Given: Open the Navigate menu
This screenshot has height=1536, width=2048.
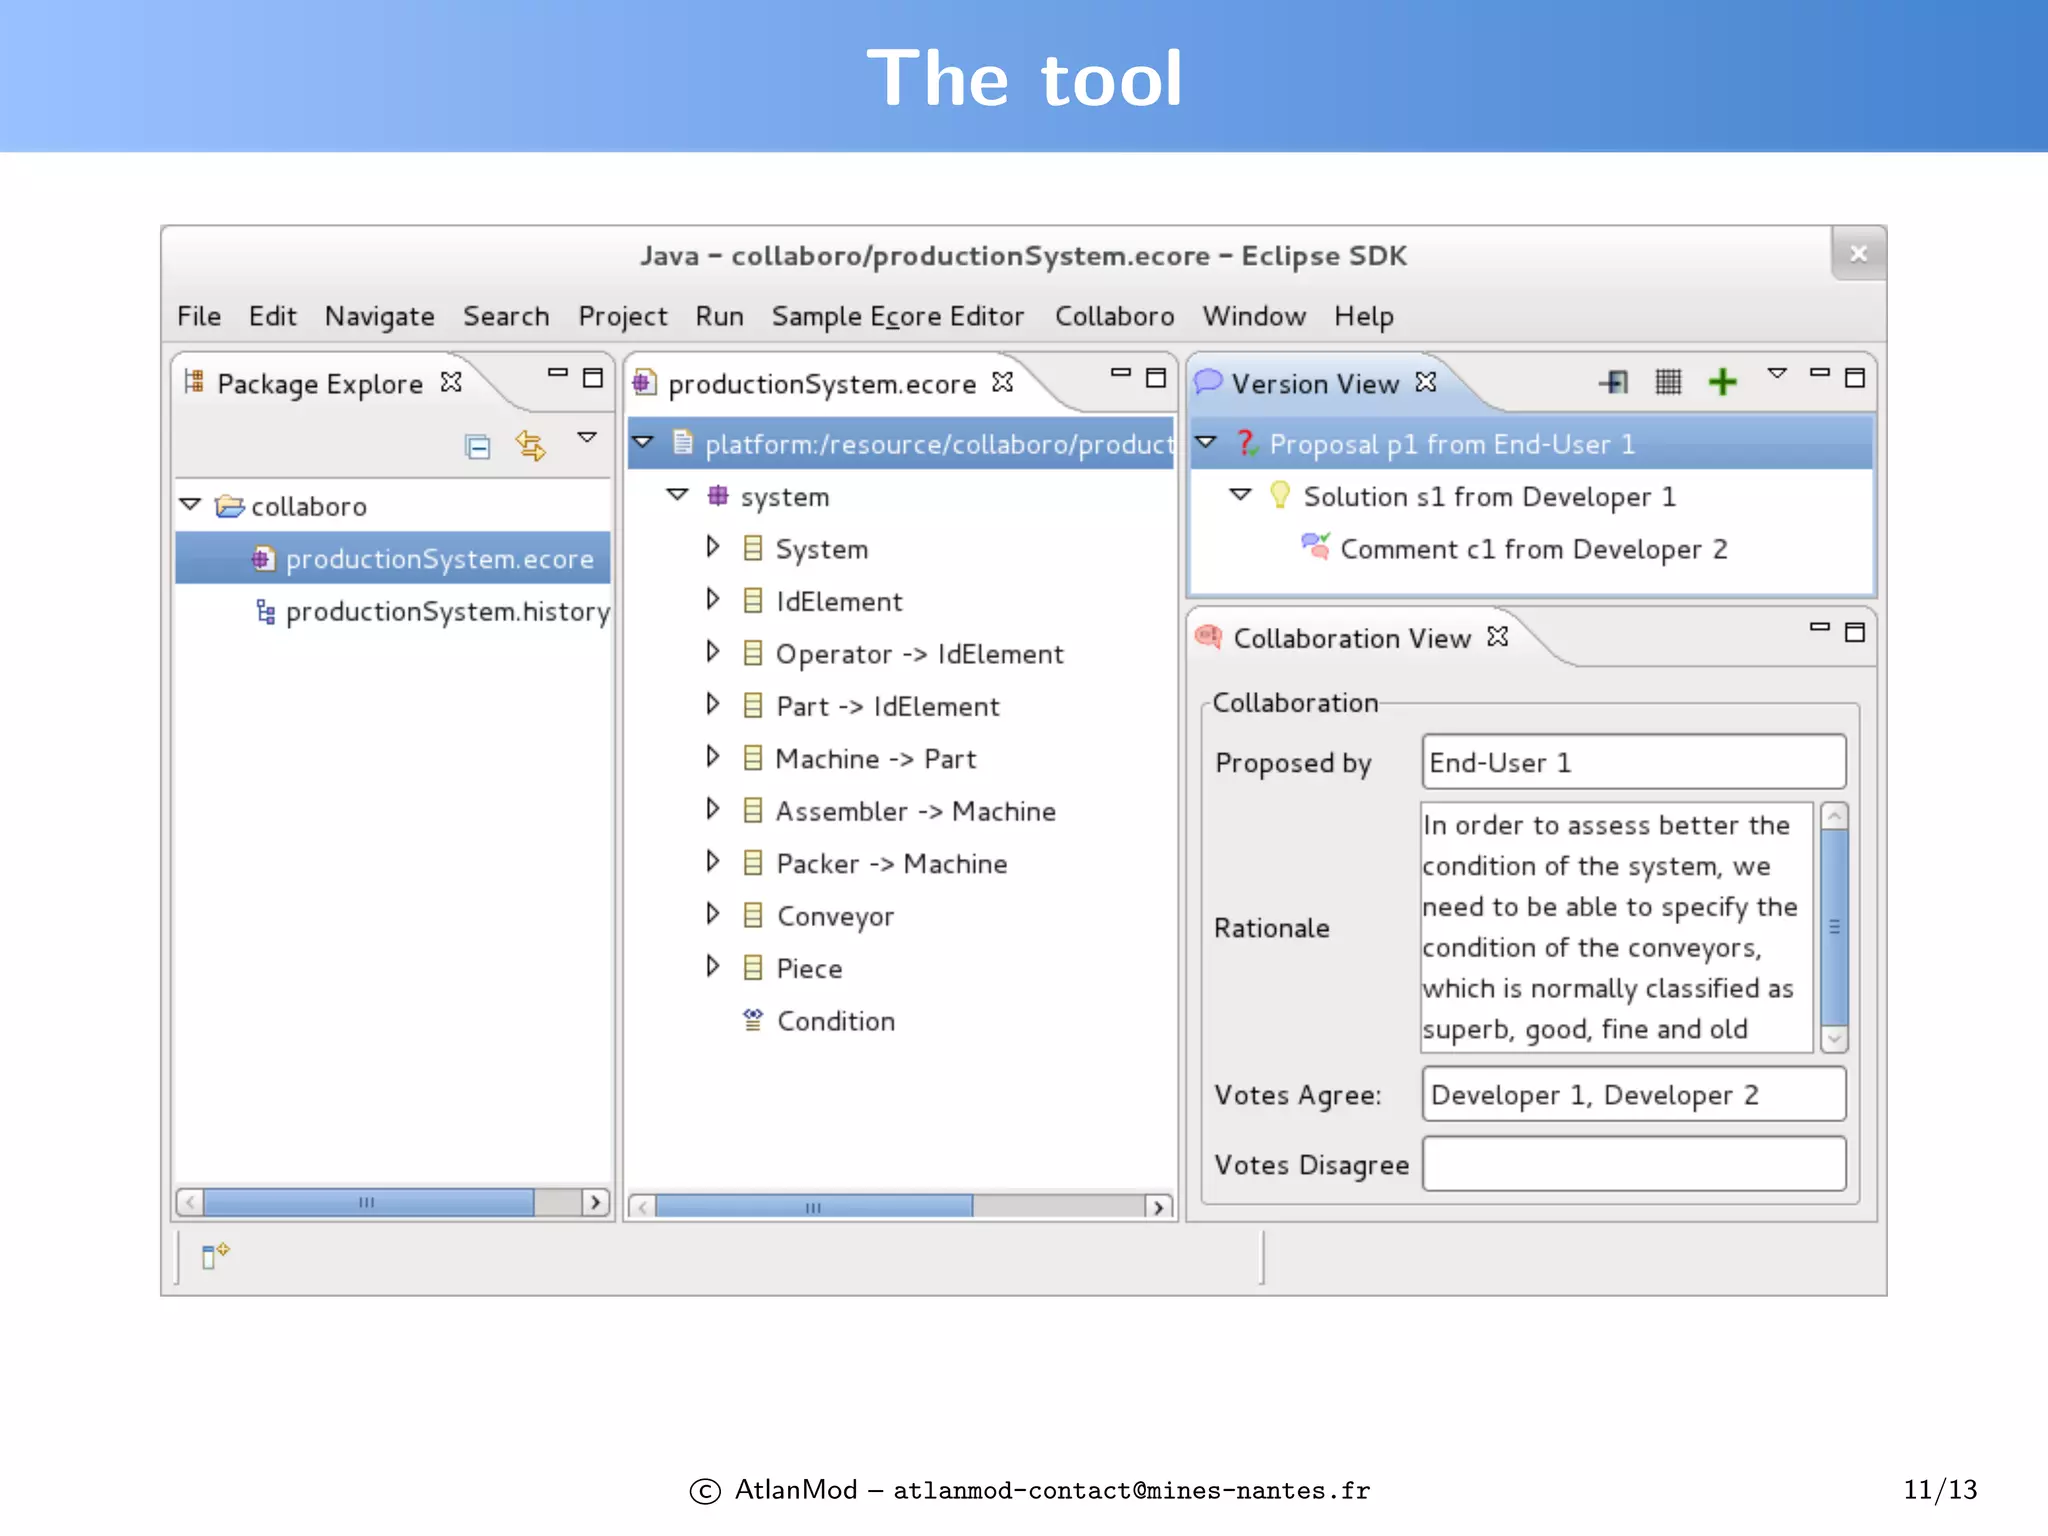Looking at the screenshot, I should coord(379,316).
